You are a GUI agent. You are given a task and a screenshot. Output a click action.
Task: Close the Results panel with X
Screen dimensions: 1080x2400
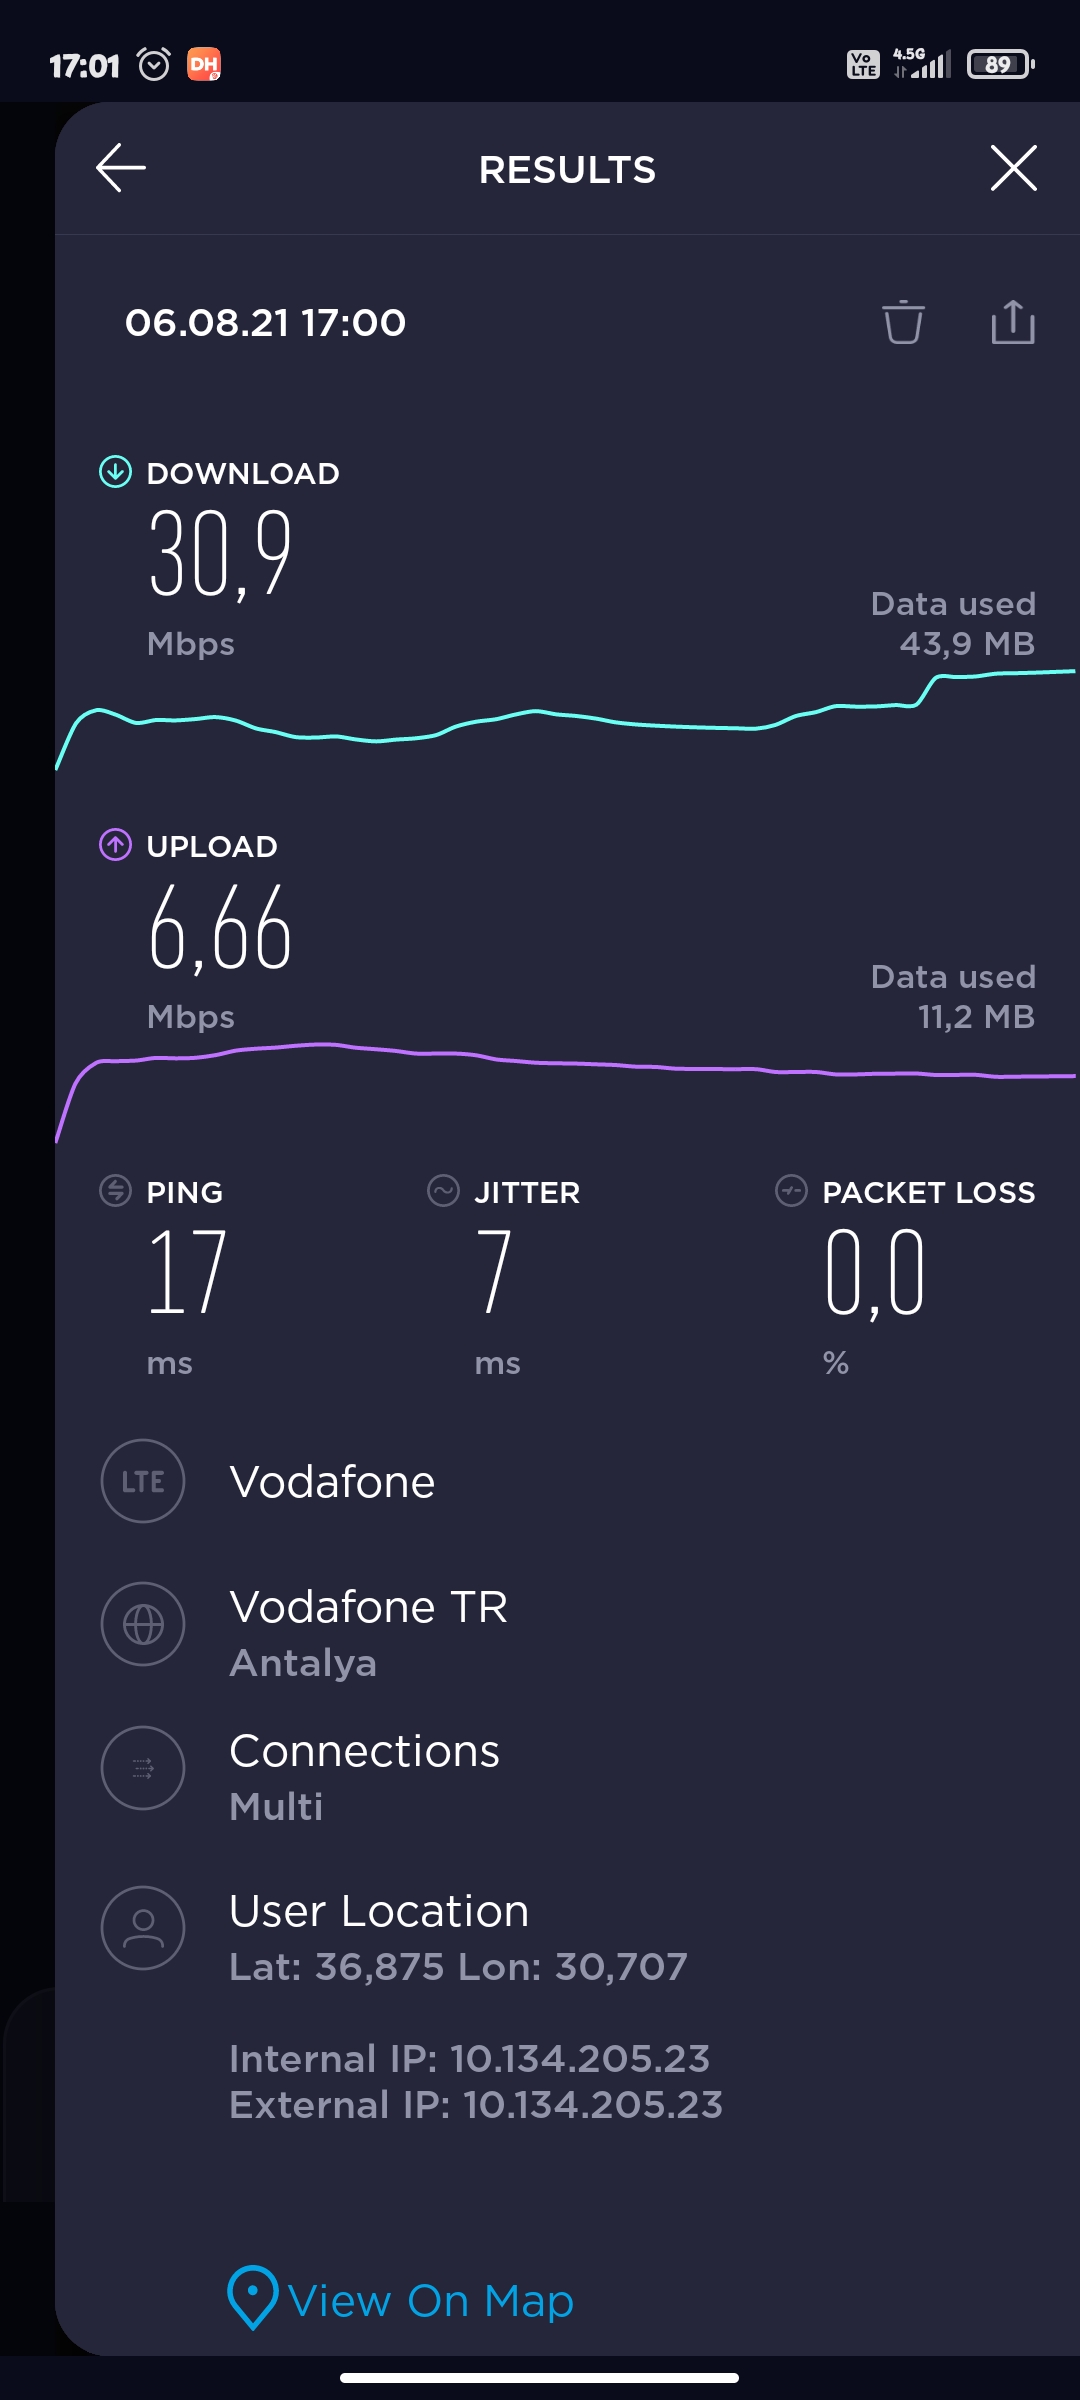click(x=1013, y=167)
